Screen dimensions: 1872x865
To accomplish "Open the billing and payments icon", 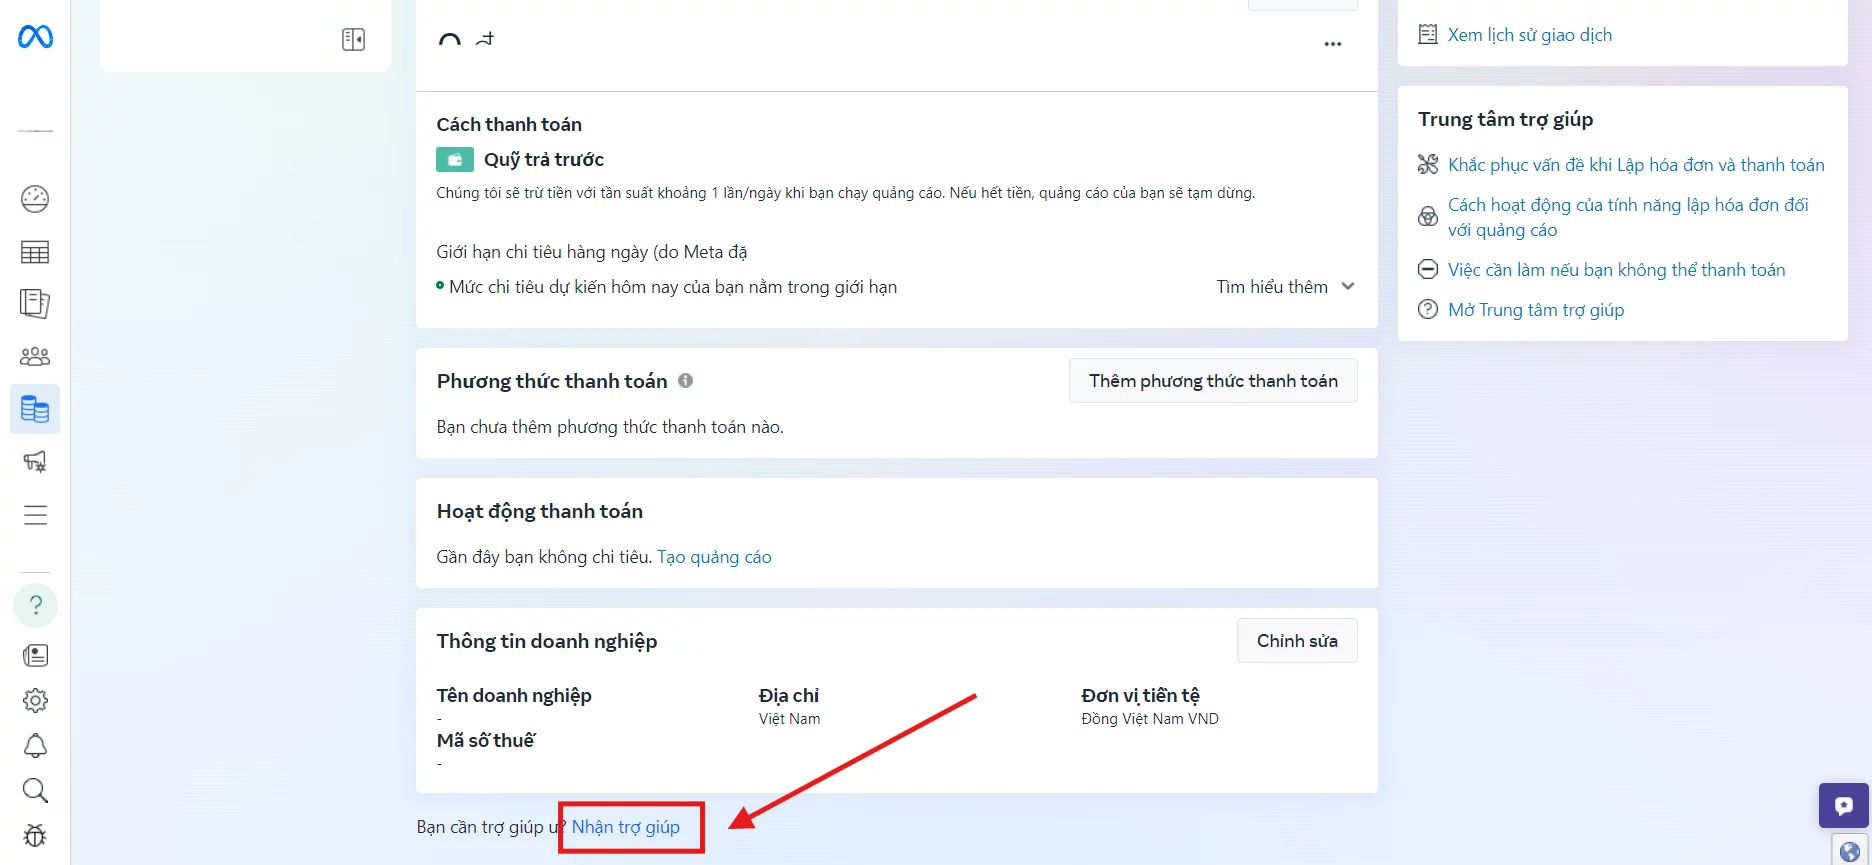I will coord(35,409).
